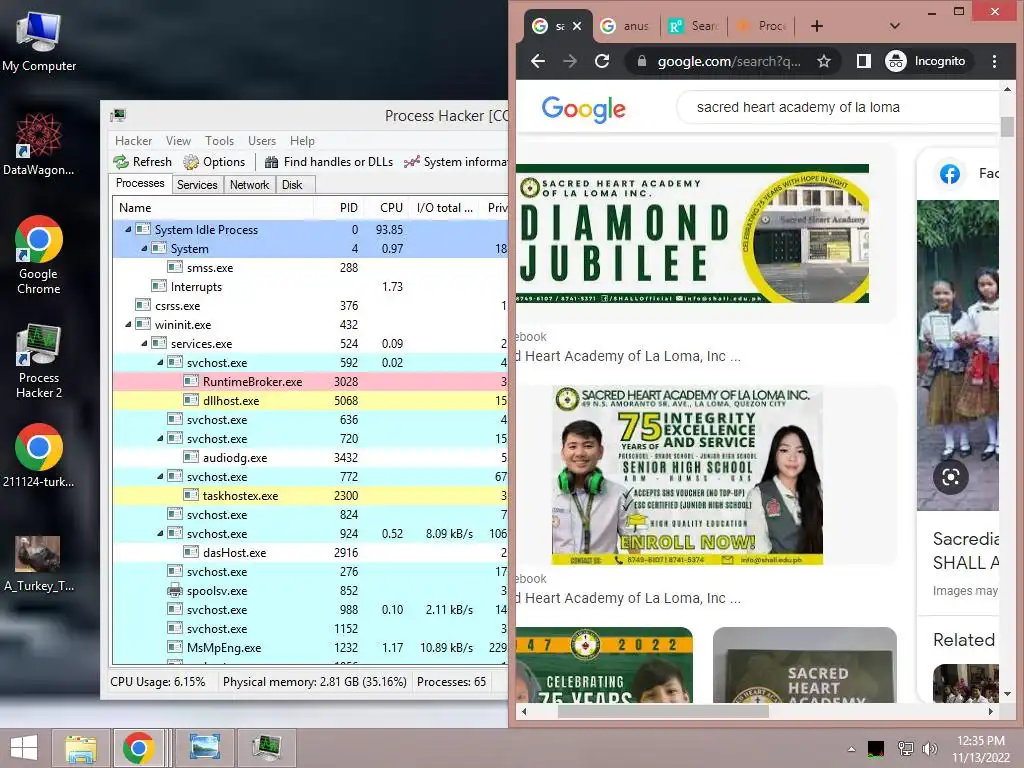This screenshot has height=768, width=1024.
Task: Switch to the Services tab
Action: pos(197,185)
